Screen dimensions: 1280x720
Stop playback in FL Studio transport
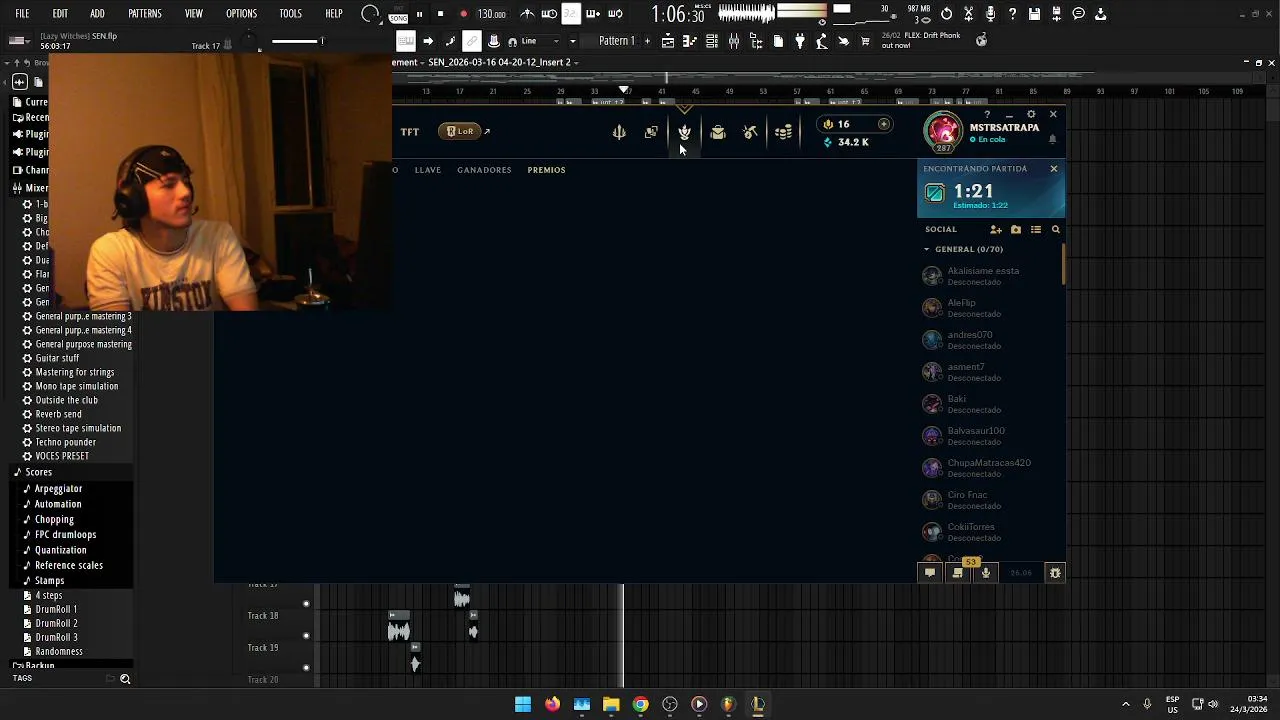[440, 14]
